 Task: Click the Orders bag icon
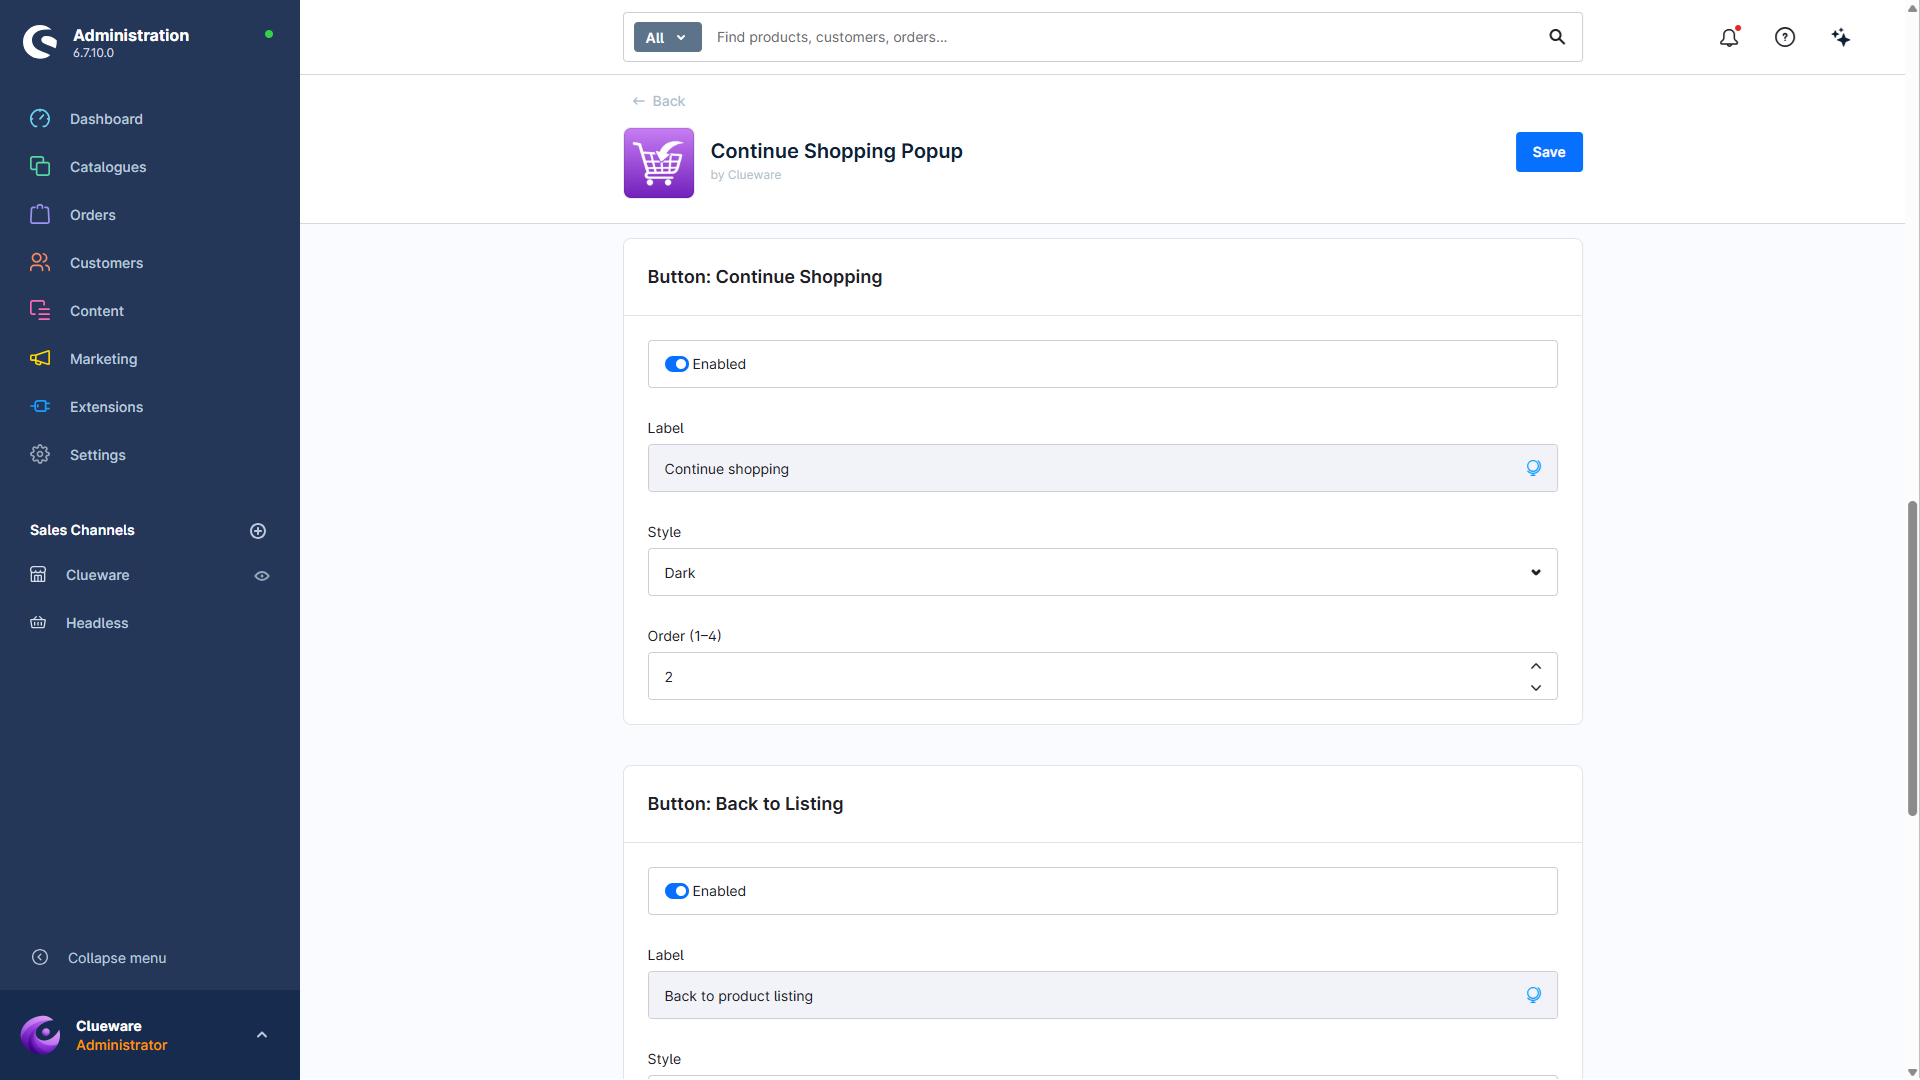coord(40,215)
